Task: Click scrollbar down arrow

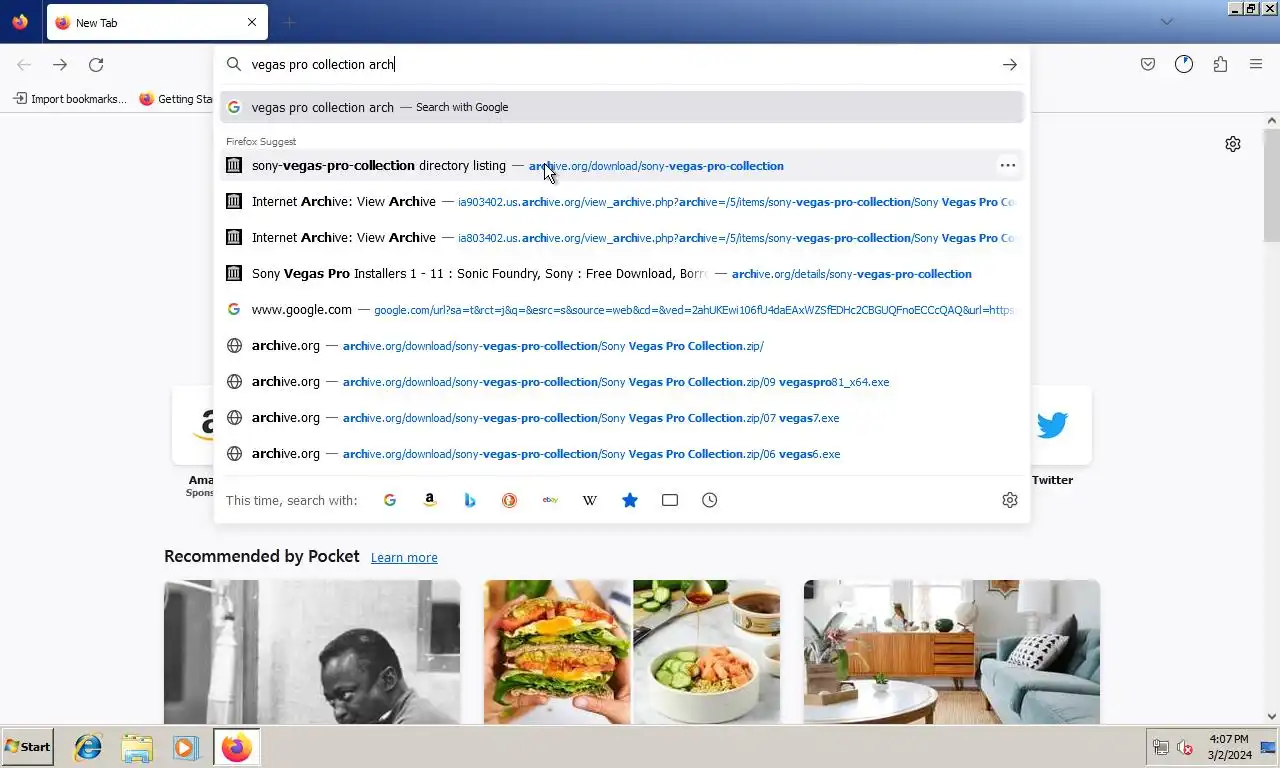Action: pos(1272,716)
